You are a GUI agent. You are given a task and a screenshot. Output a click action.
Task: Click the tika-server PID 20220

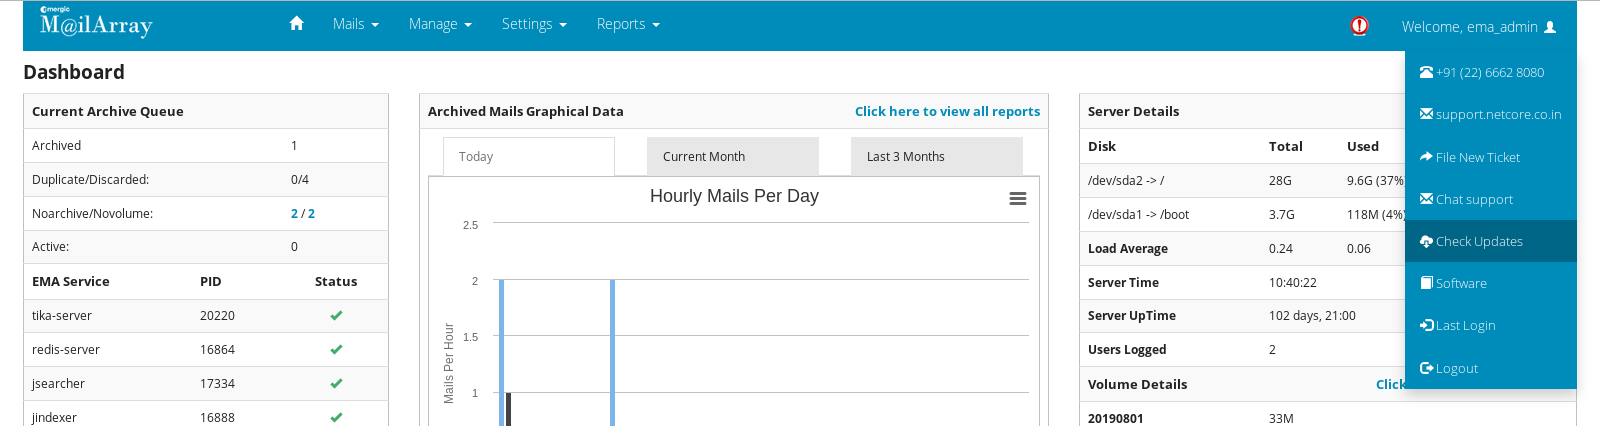[217, 315]
